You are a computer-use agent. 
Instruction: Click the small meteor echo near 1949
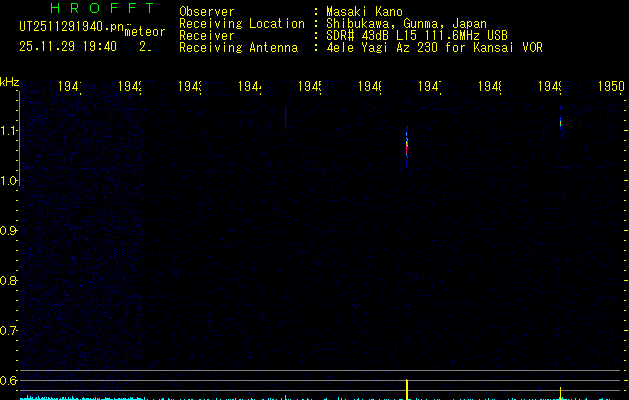coord(560,122)
